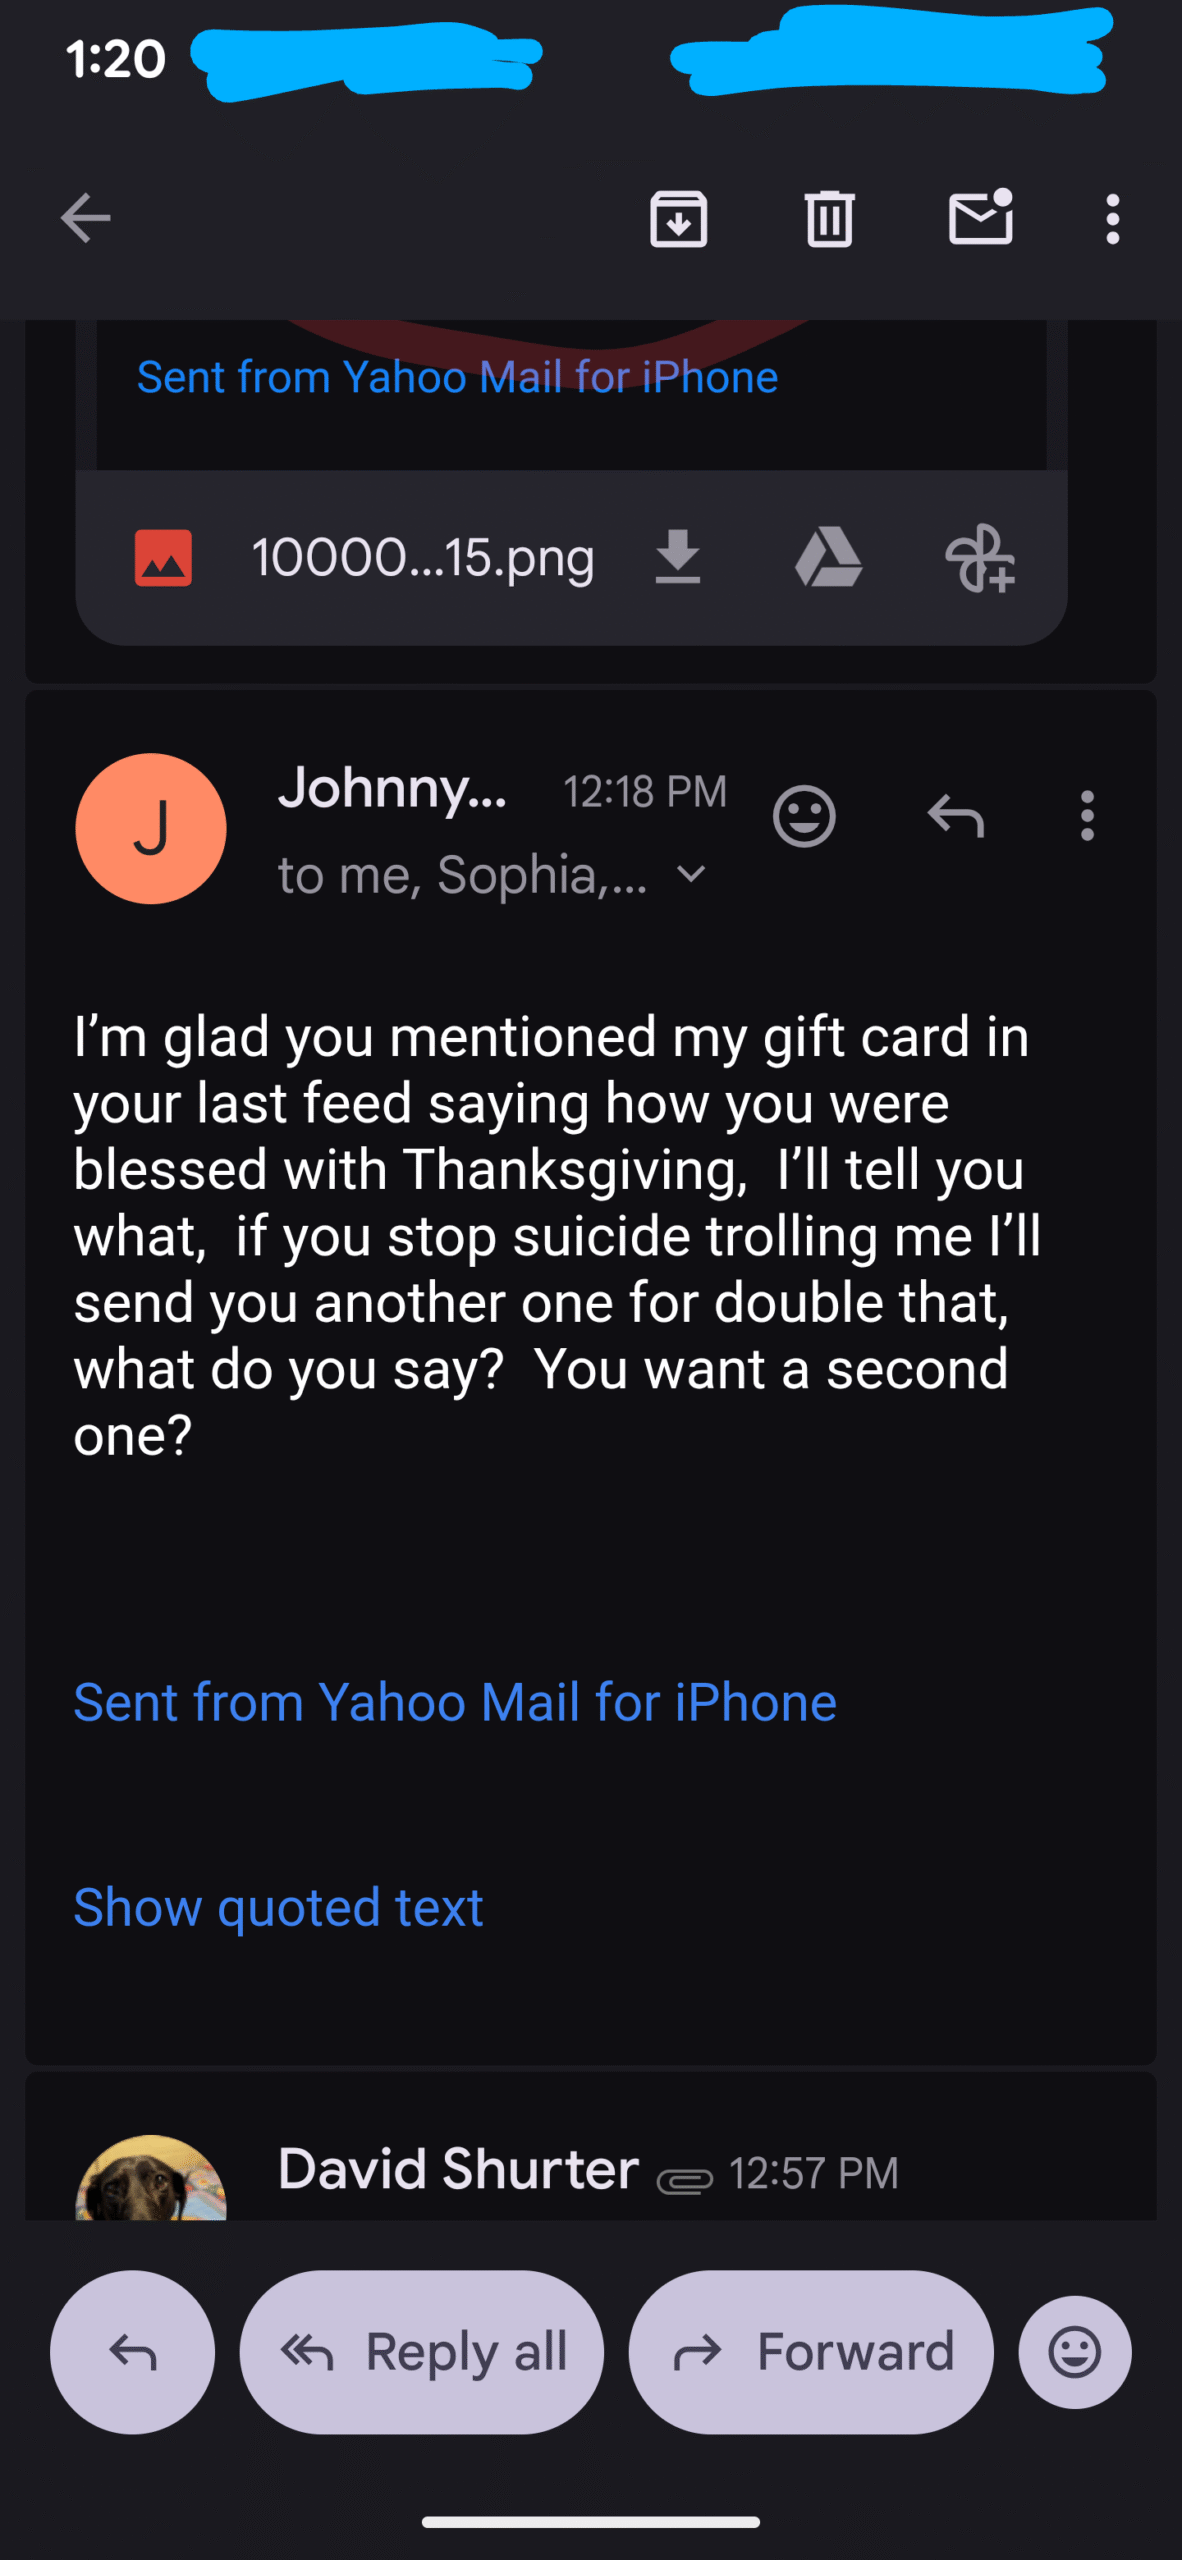The width and height of the screenshot is (1182, 2560).
Task: Expand Show quoted text
Action: tap(278, 1907)
